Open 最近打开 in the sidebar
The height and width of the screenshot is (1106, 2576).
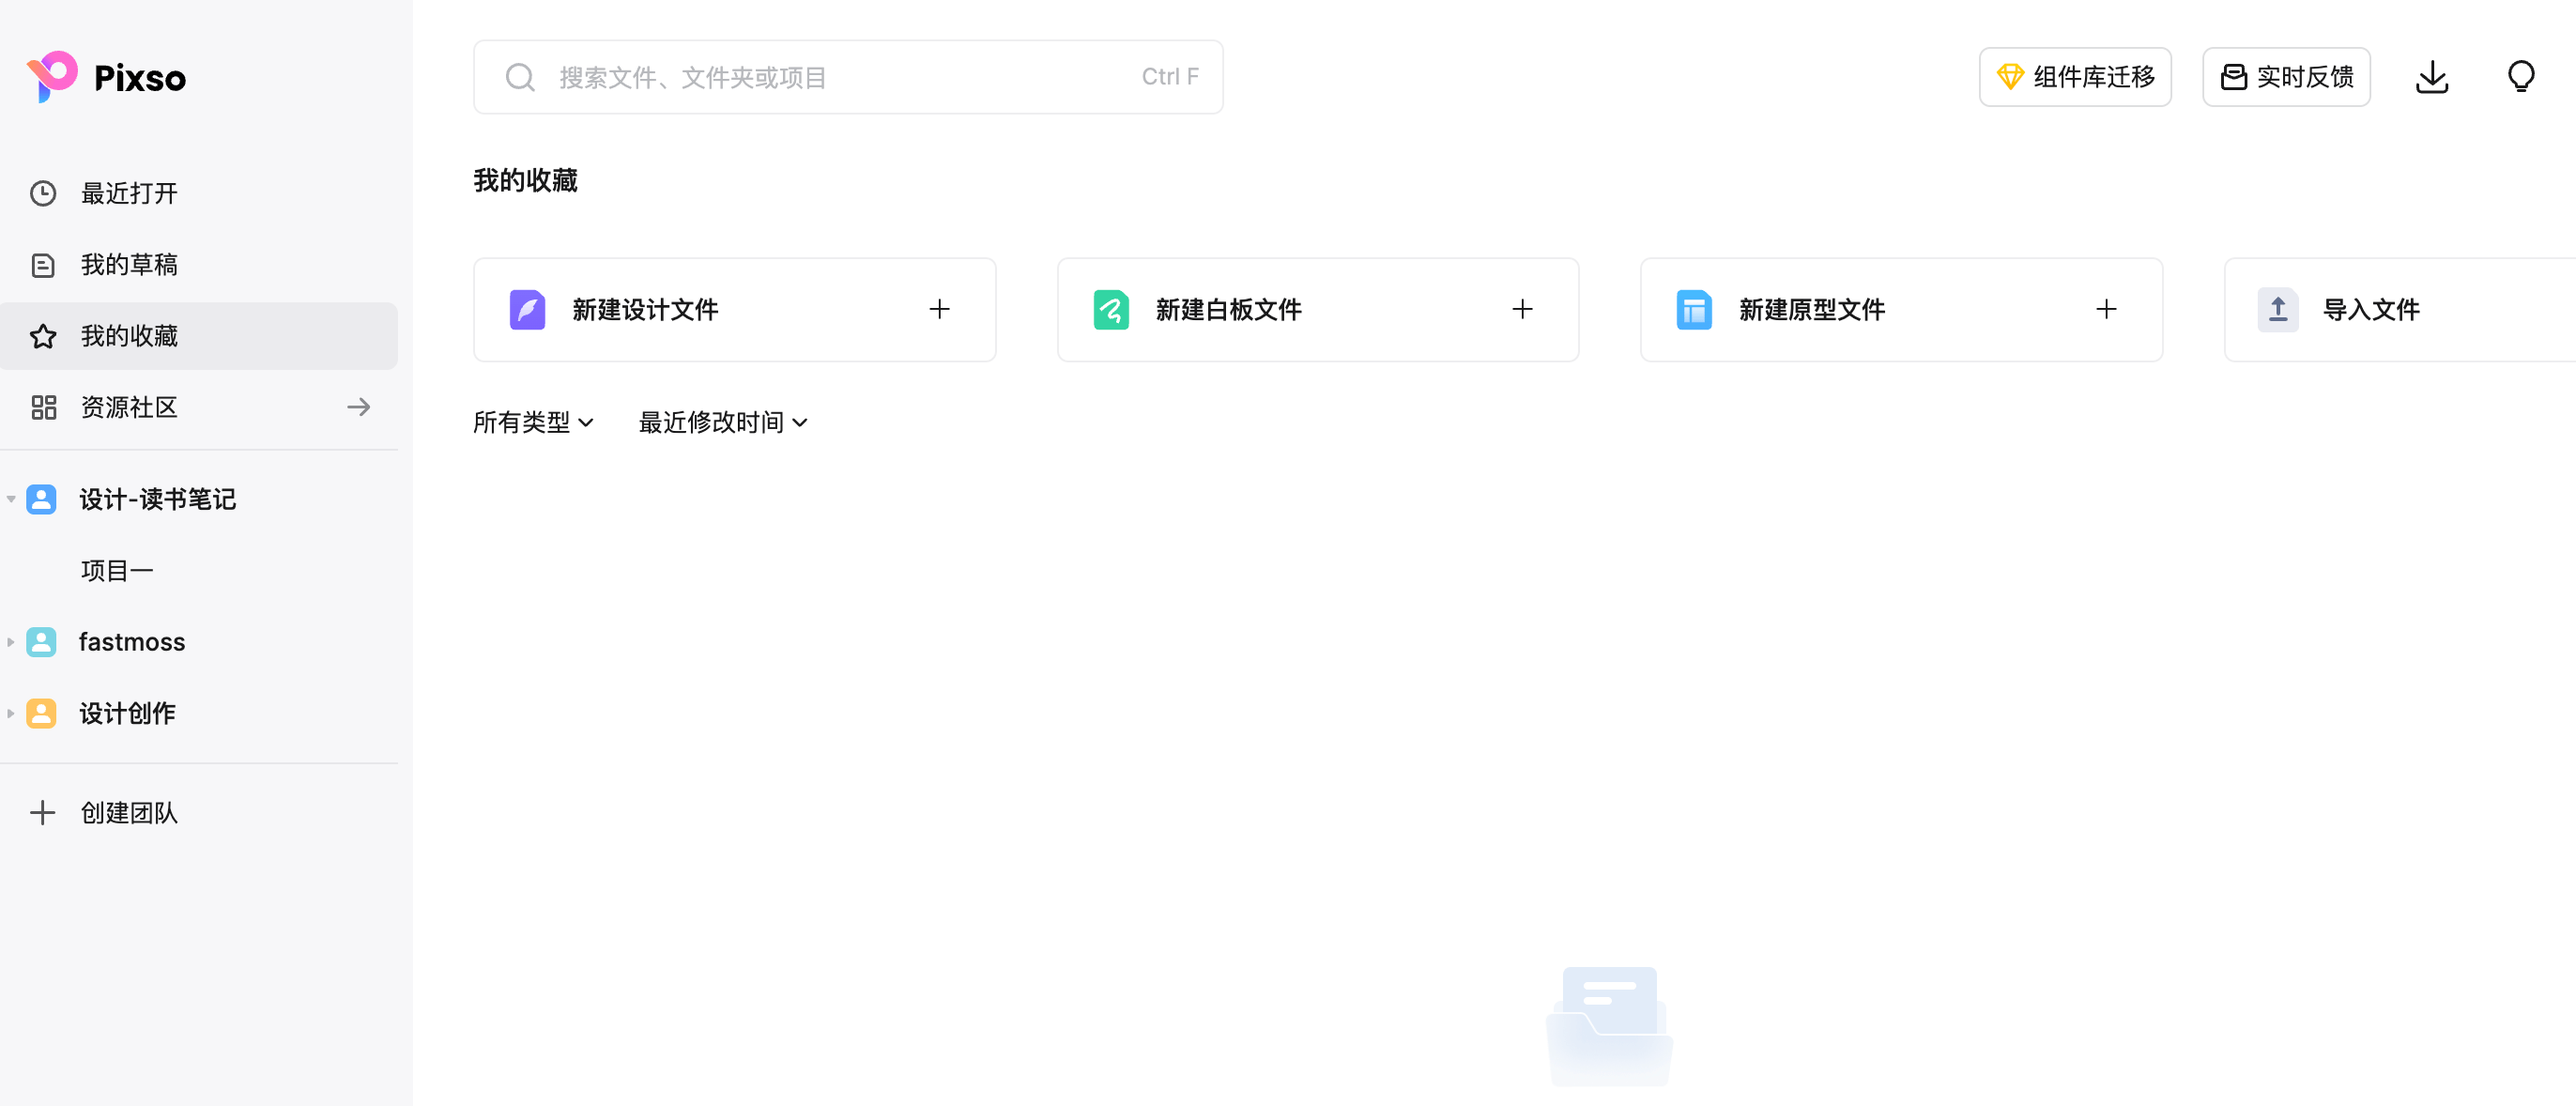coord(128,193)
